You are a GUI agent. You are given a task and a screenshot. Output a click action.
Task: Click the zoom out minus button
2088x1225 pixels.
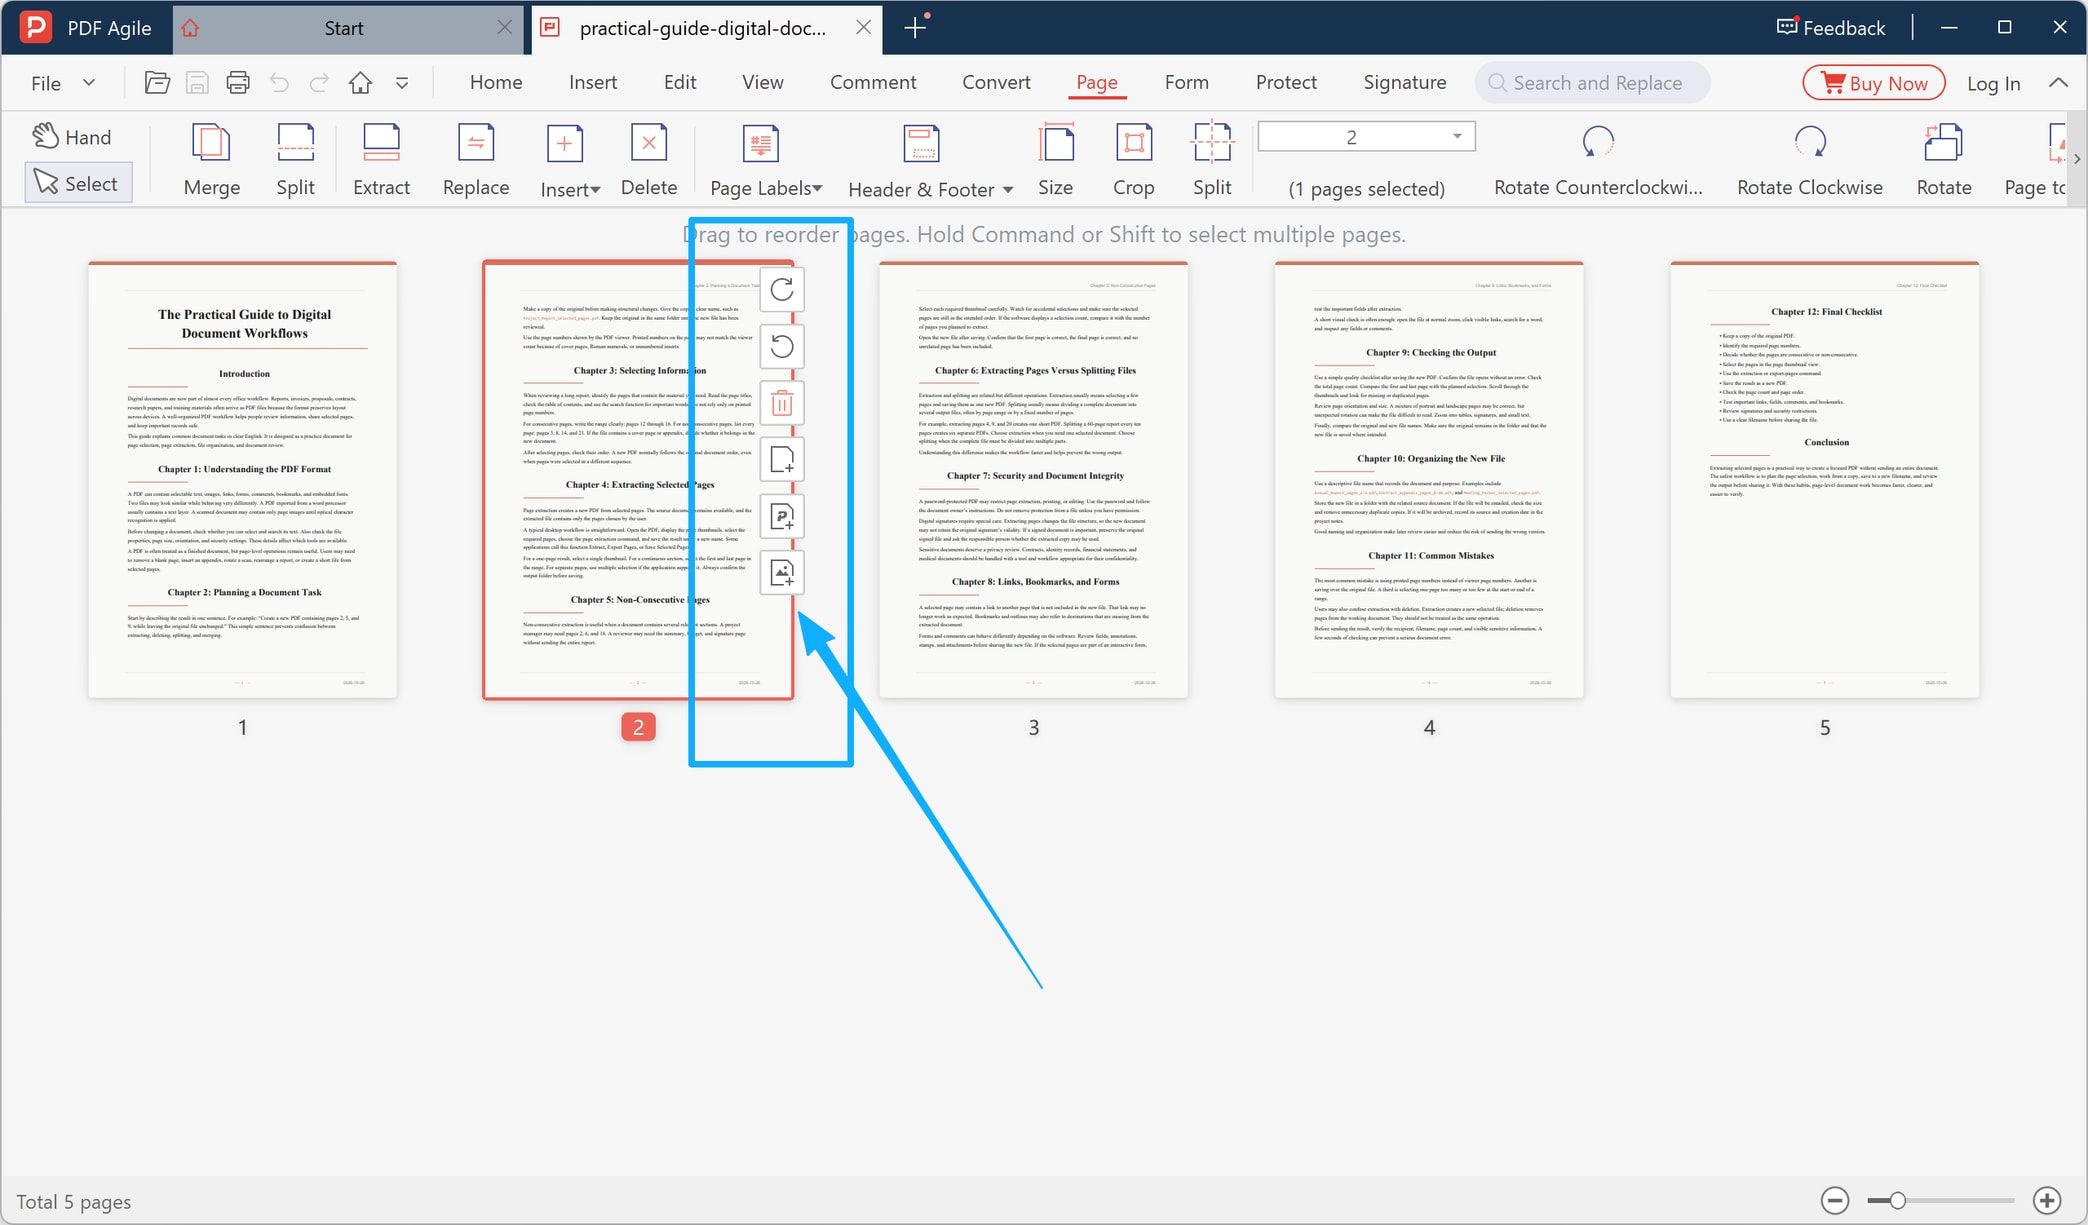1835,1200
